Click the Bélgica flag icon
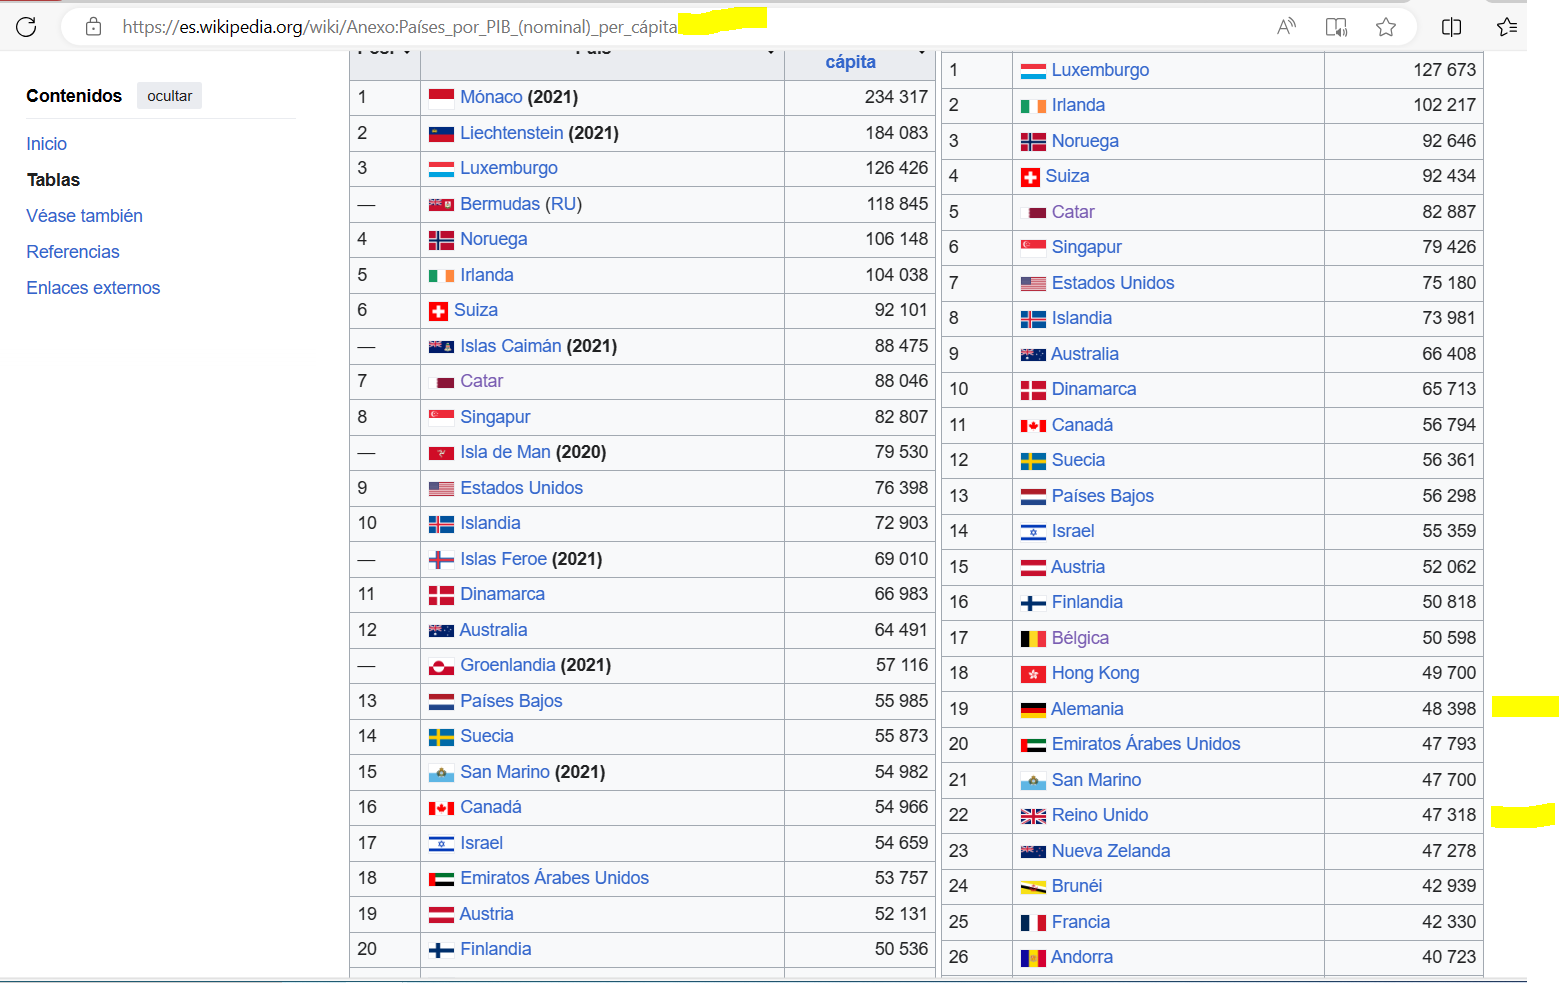This screenshot has height=983, width=1559. click(1033, 639)
